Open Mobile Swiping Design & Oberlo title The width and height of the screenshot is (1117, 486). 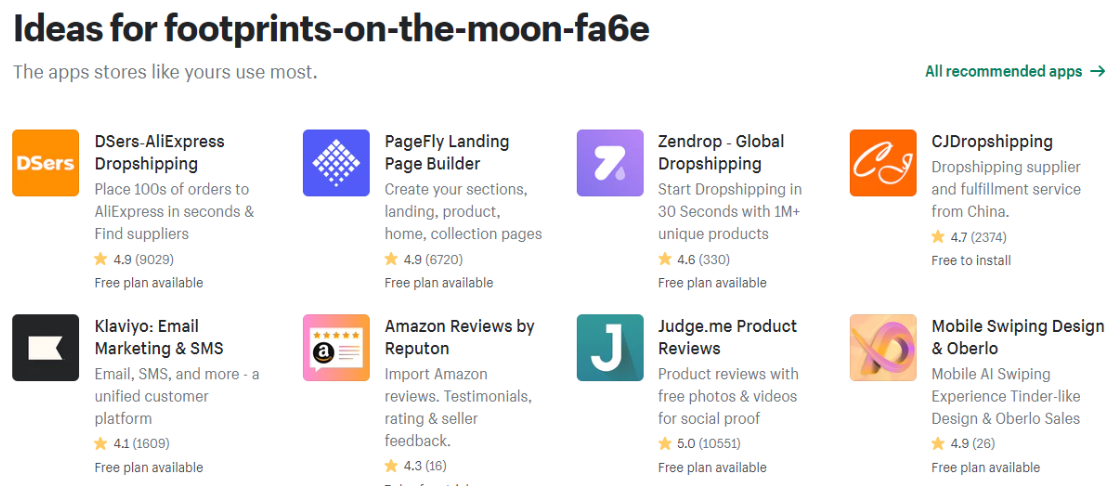point(1017,337)
